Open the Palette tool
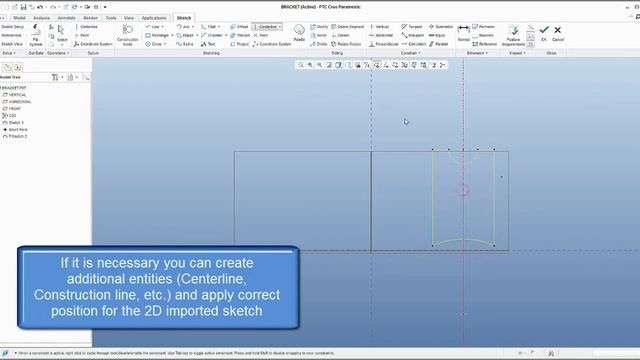The height and width of the screenshot is (360, 640). click(x=299, y=32)
